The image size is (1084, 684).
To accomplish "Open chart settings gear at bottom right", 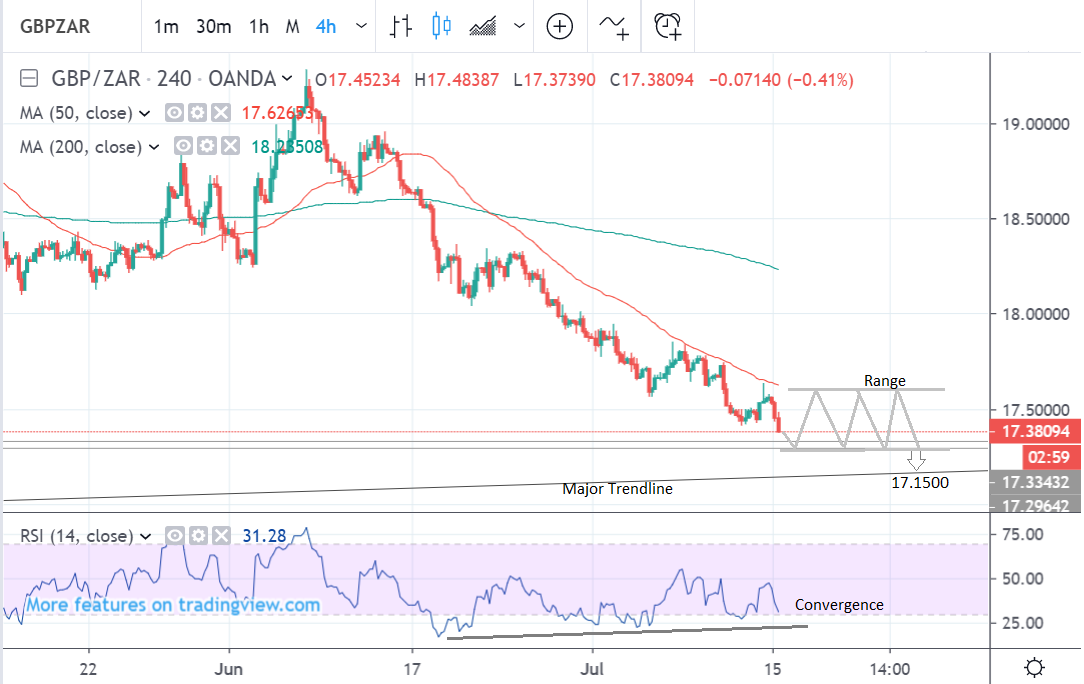I will point(1035,667).
